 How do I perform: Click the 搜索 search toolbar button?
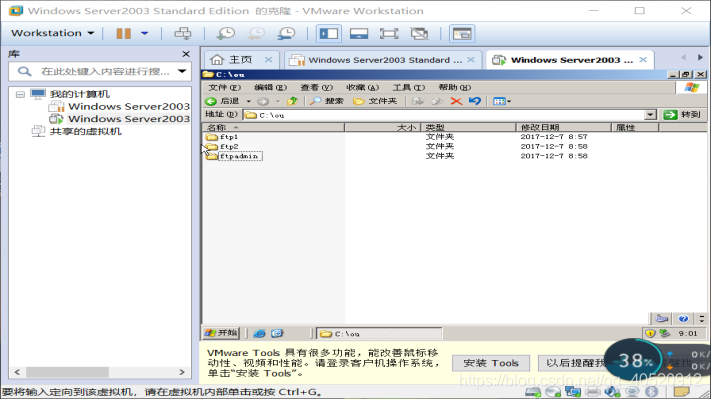pos(326,101)
